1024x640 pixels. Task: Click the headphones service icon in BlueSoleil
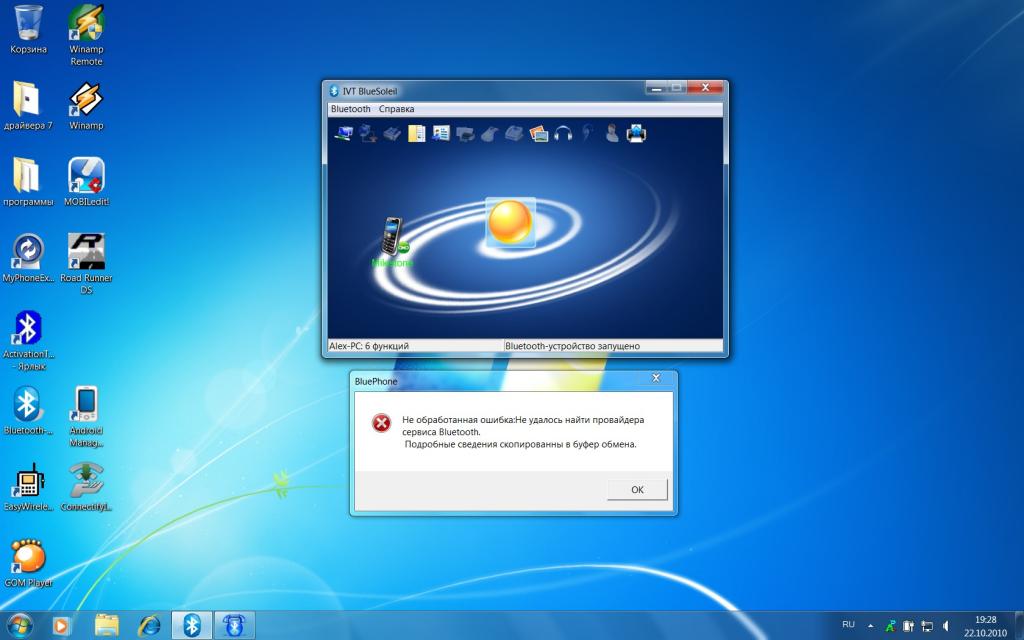tap(563, 133)
